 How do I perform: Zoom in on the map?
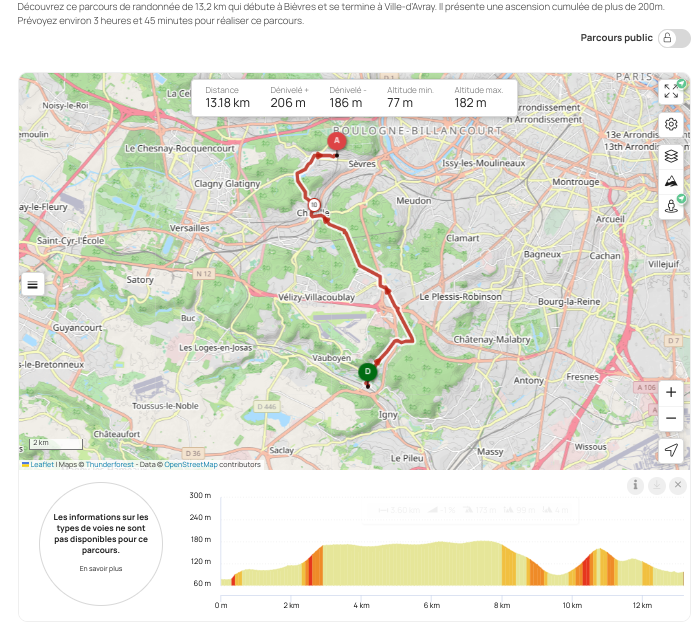[x=671, y=392]
